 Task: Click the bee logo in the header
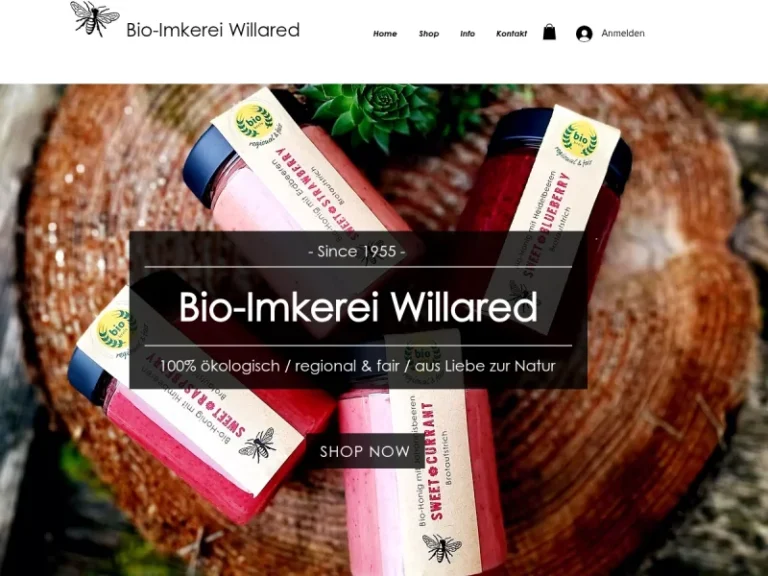click(95, 18)
